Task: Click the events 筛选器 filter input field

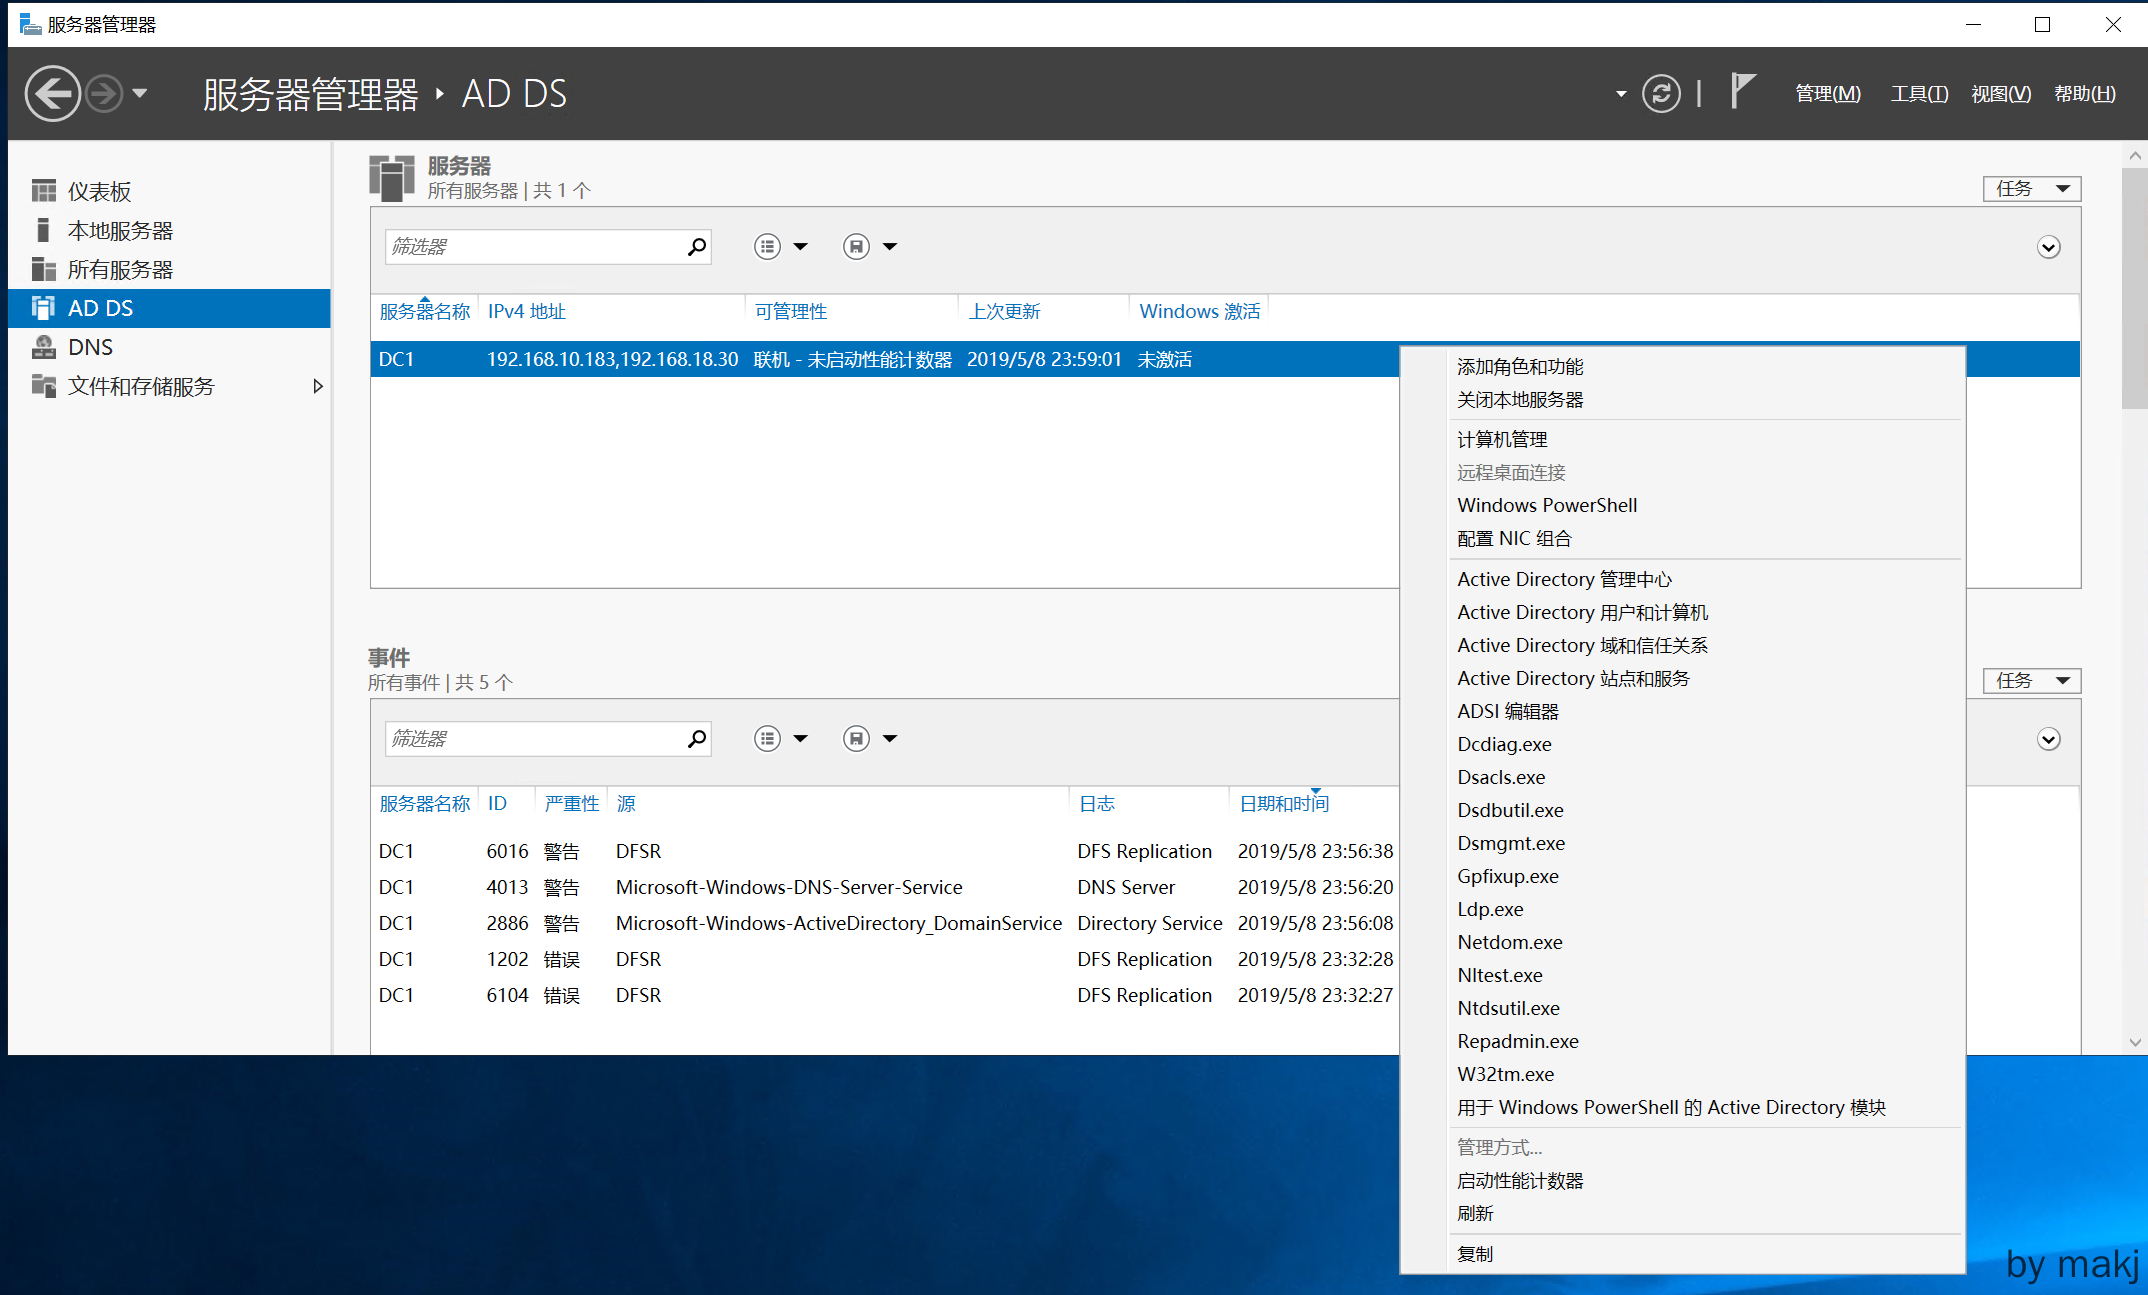Action: point(532,738)
